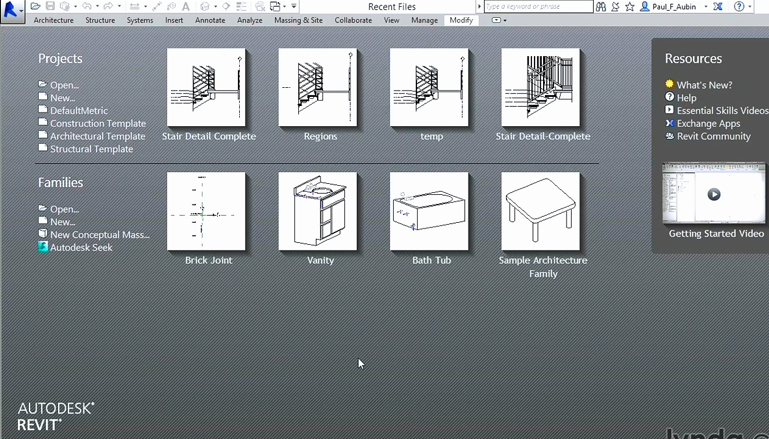Screen dimensions: 769x439
Task: Click the Exchange Apps X icon in title bar
Action: 718,7
